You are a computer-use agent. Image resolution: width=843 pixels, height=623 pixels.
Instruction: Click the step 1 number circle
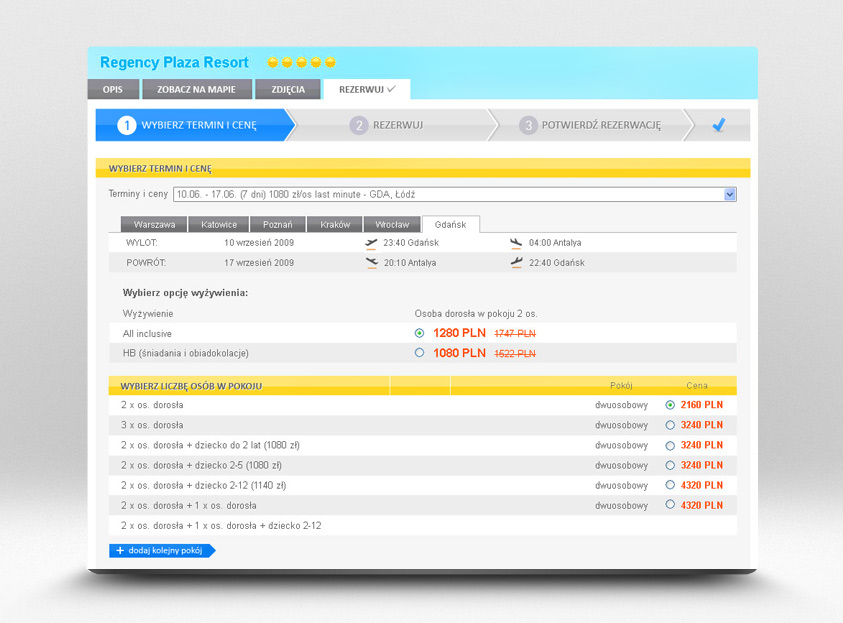click(x=127, y=125)
